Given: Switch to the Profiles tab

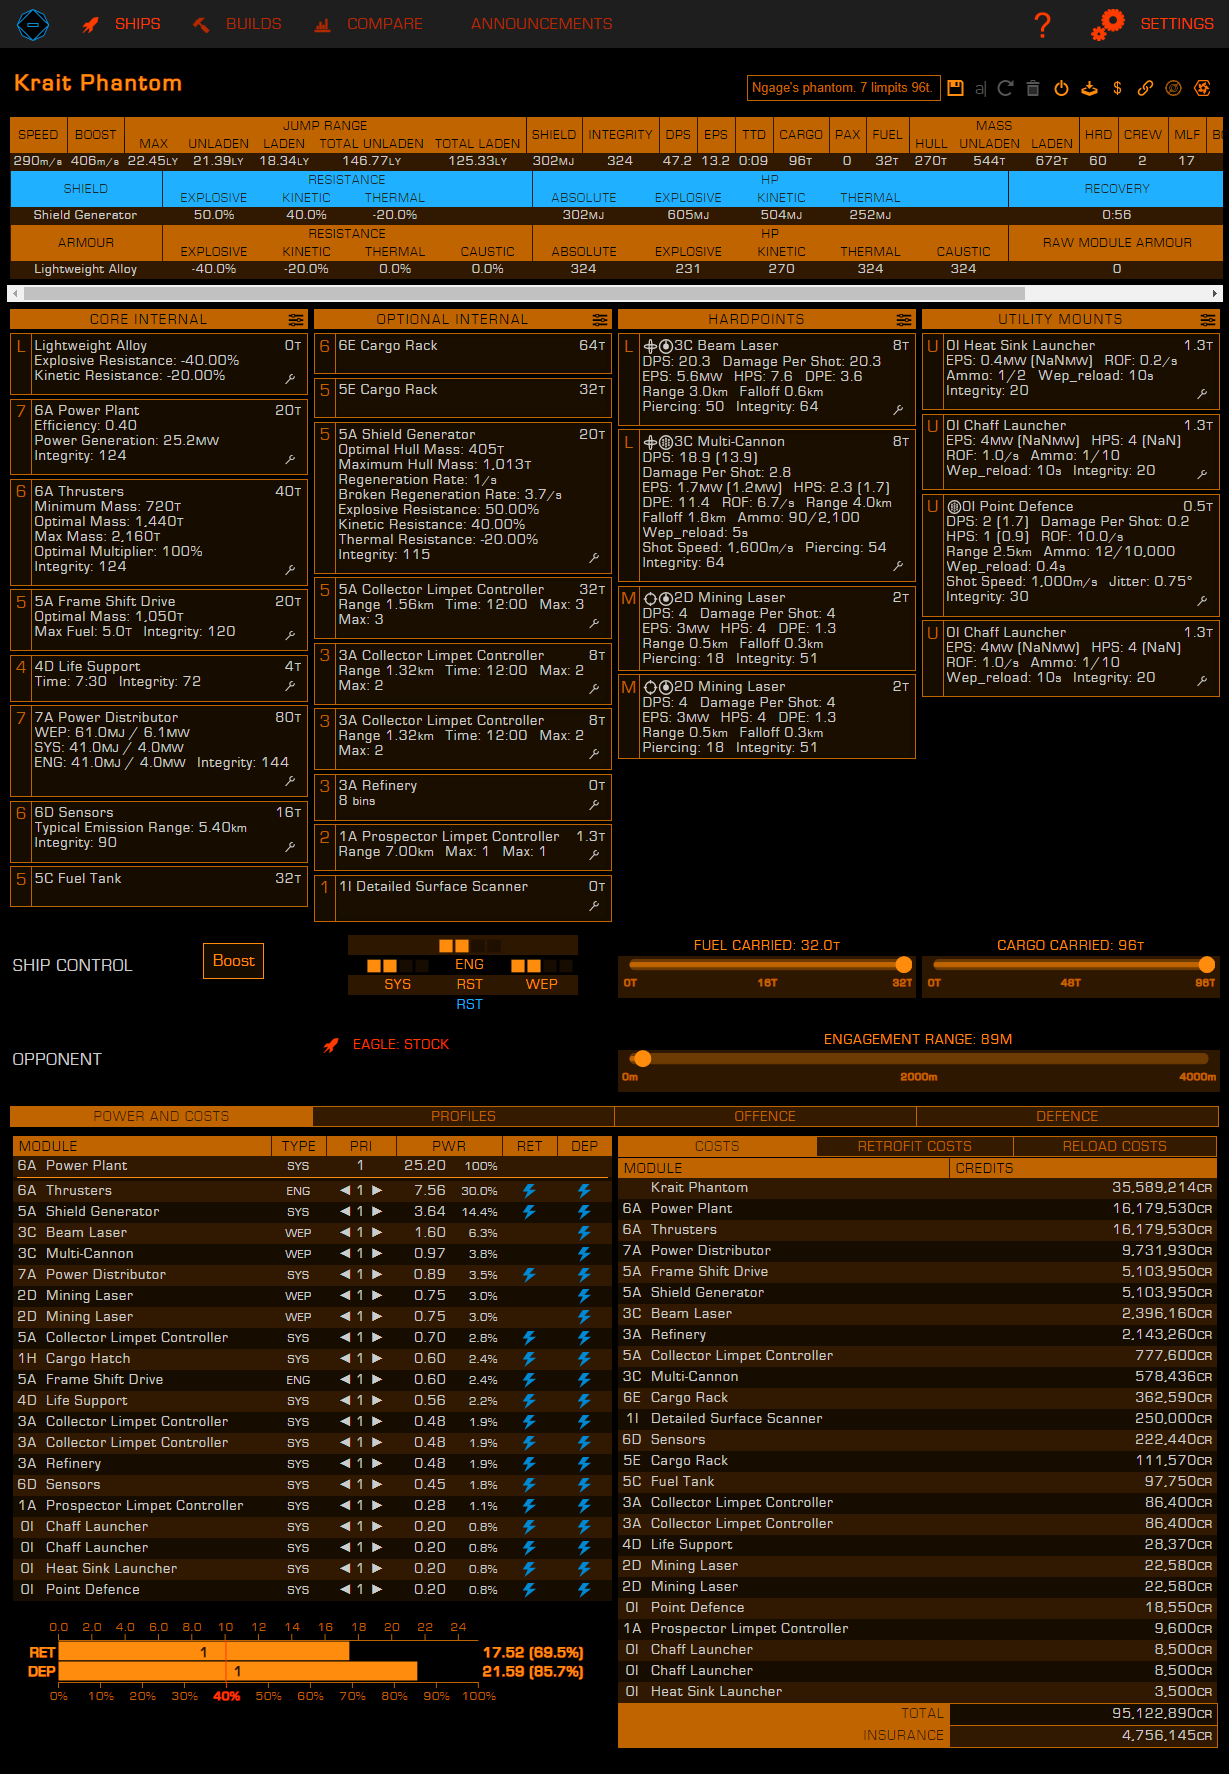Looking at the screenshot, I should pos(463,1116).
